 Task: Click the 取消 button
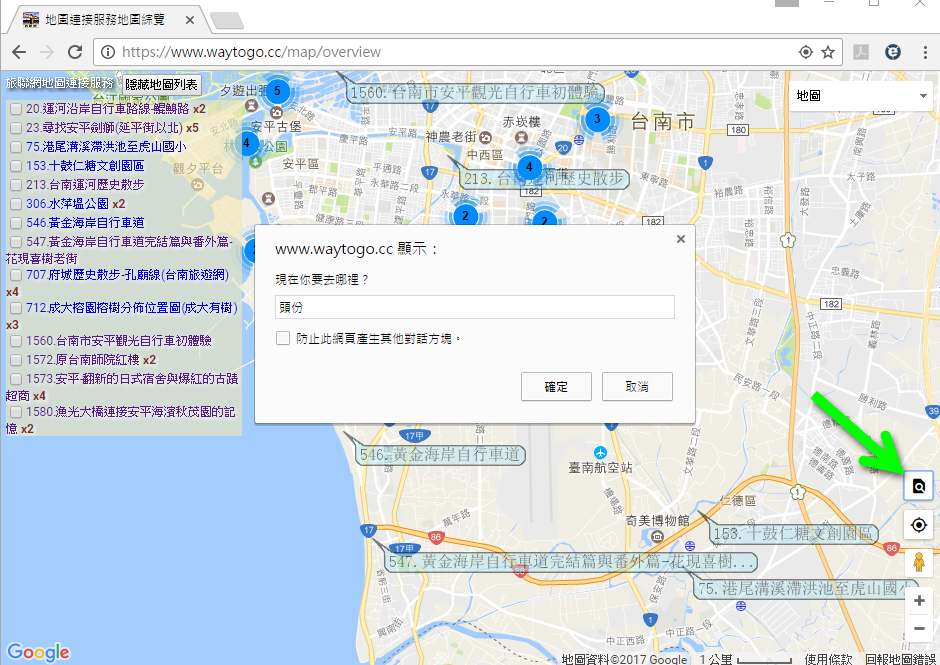(637, 387)
